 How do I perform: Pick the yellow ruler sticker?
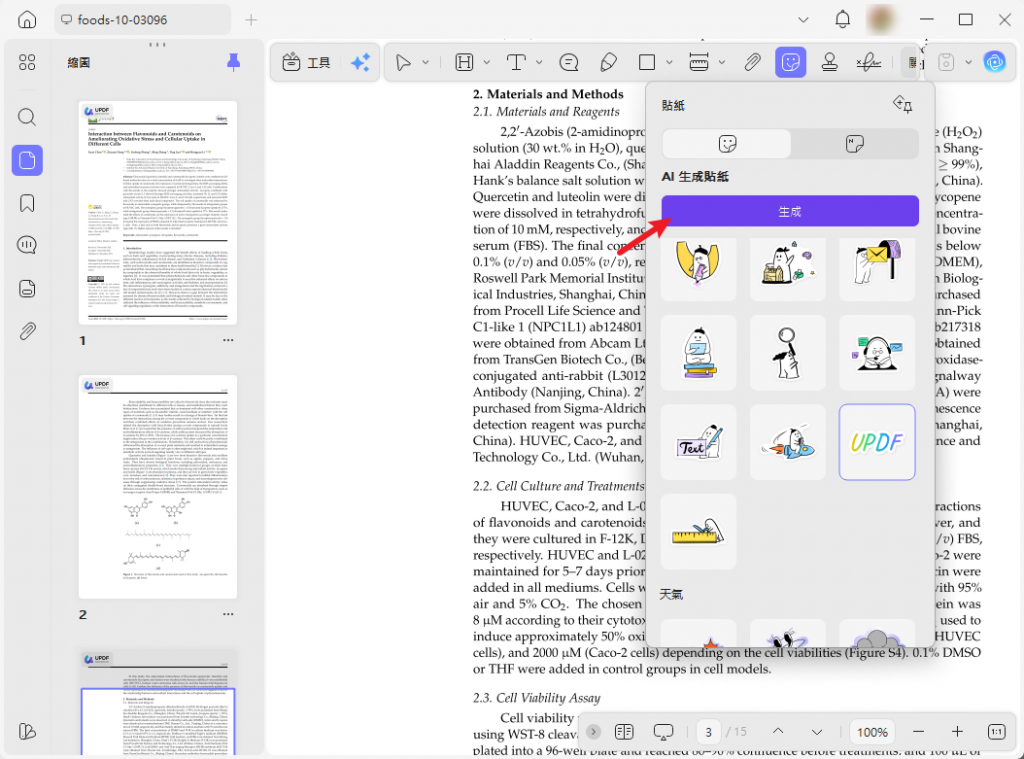click(x=698, y=532)
